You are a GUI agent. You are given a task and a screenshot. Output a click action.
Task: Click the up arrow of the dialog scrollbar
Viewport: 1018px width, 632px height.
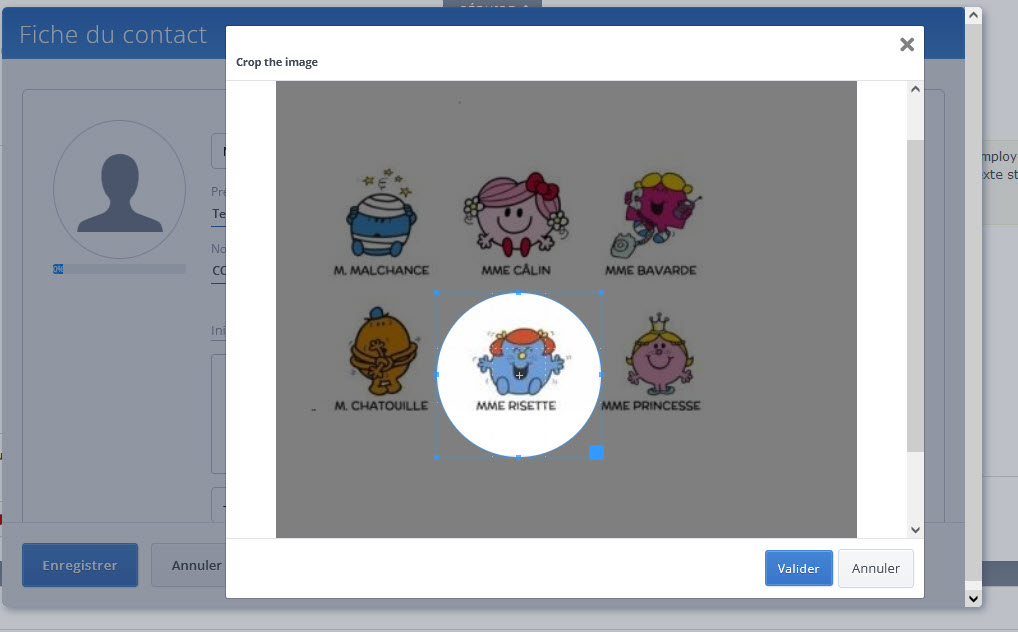[x=915, y=89]
